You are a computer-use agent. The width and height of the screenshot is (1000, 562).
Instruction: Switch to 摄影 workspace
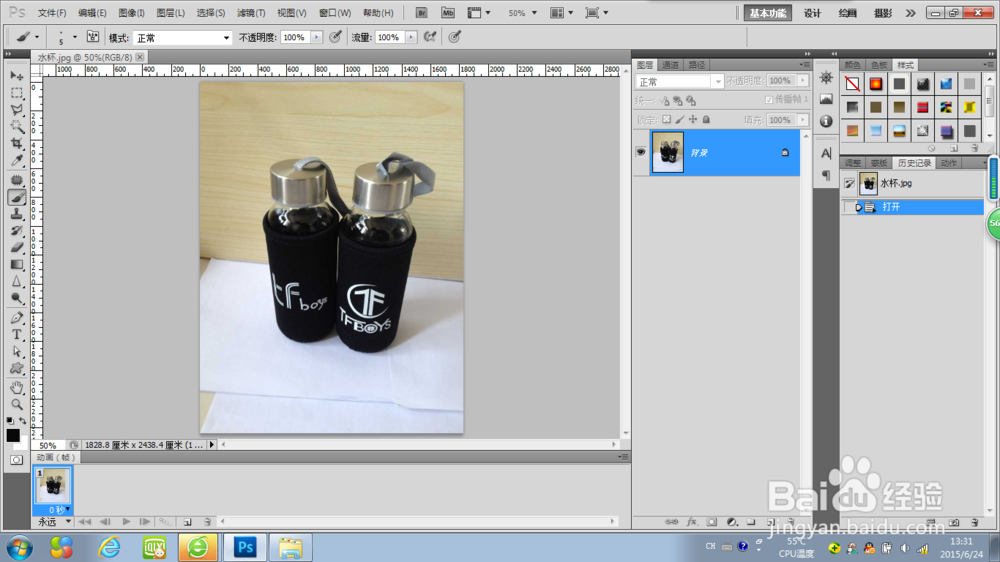[883, 13]
